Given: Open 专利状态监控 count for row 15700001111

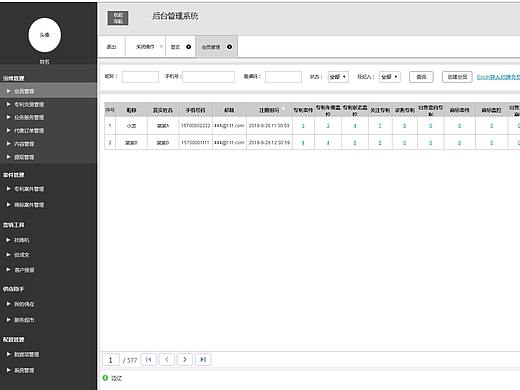Looking at the screenshot, I should (355, 143).
